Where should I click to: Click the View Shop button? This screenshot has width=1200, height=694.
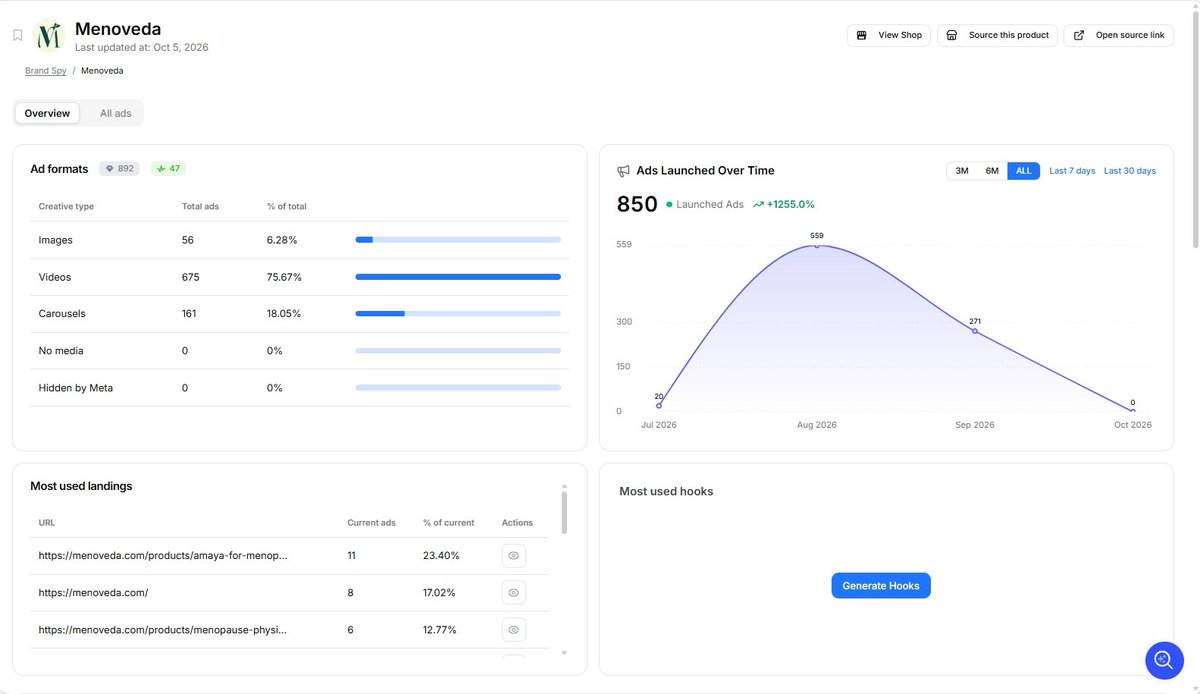[x=889, y=35]
